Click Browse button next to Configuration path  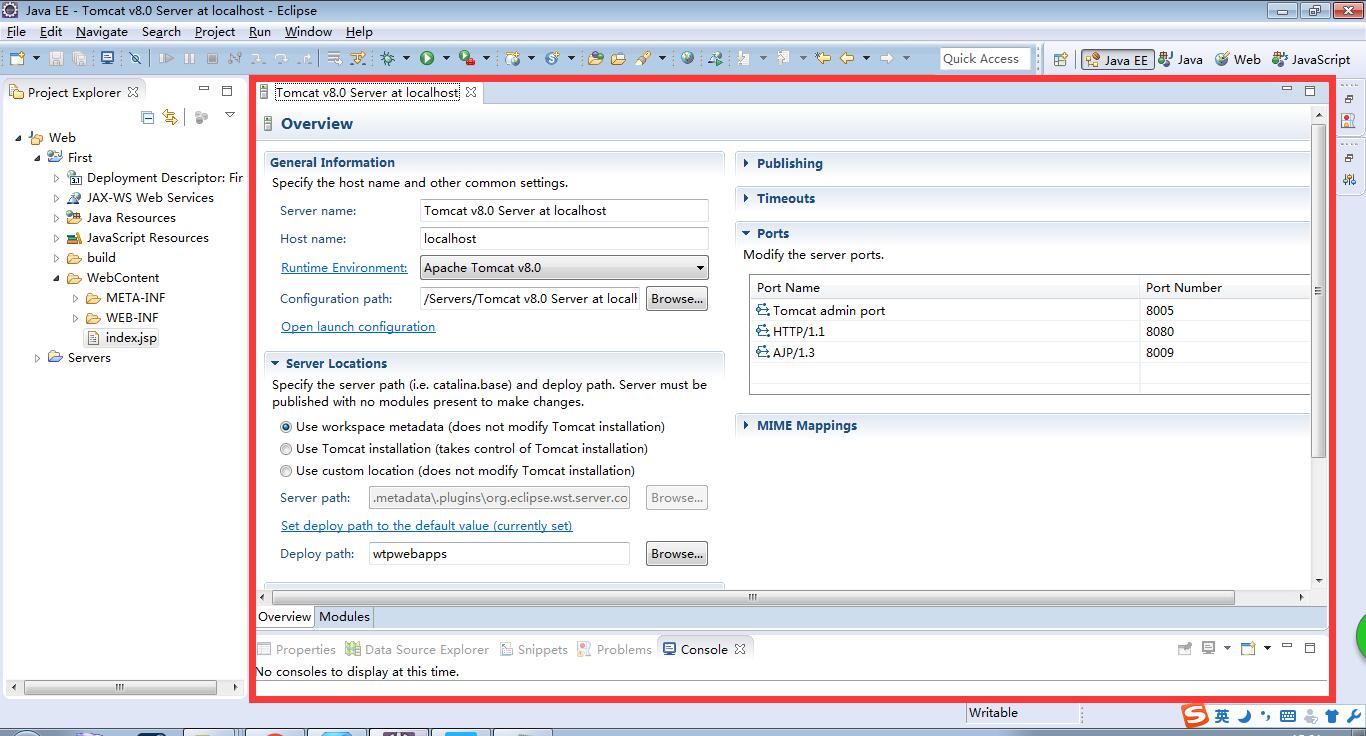coord(677,298)
